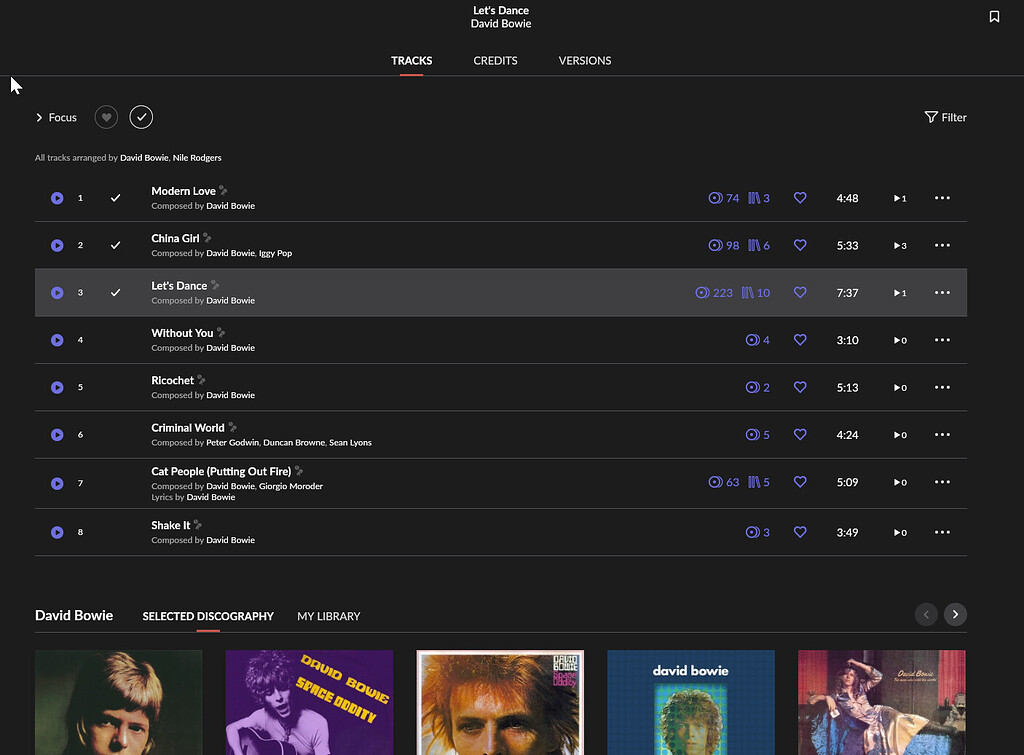The height and width of the screenshot is (755, 1024).
Task: Toggle the heart filter next to Focus
Action: tap(106, 117)
